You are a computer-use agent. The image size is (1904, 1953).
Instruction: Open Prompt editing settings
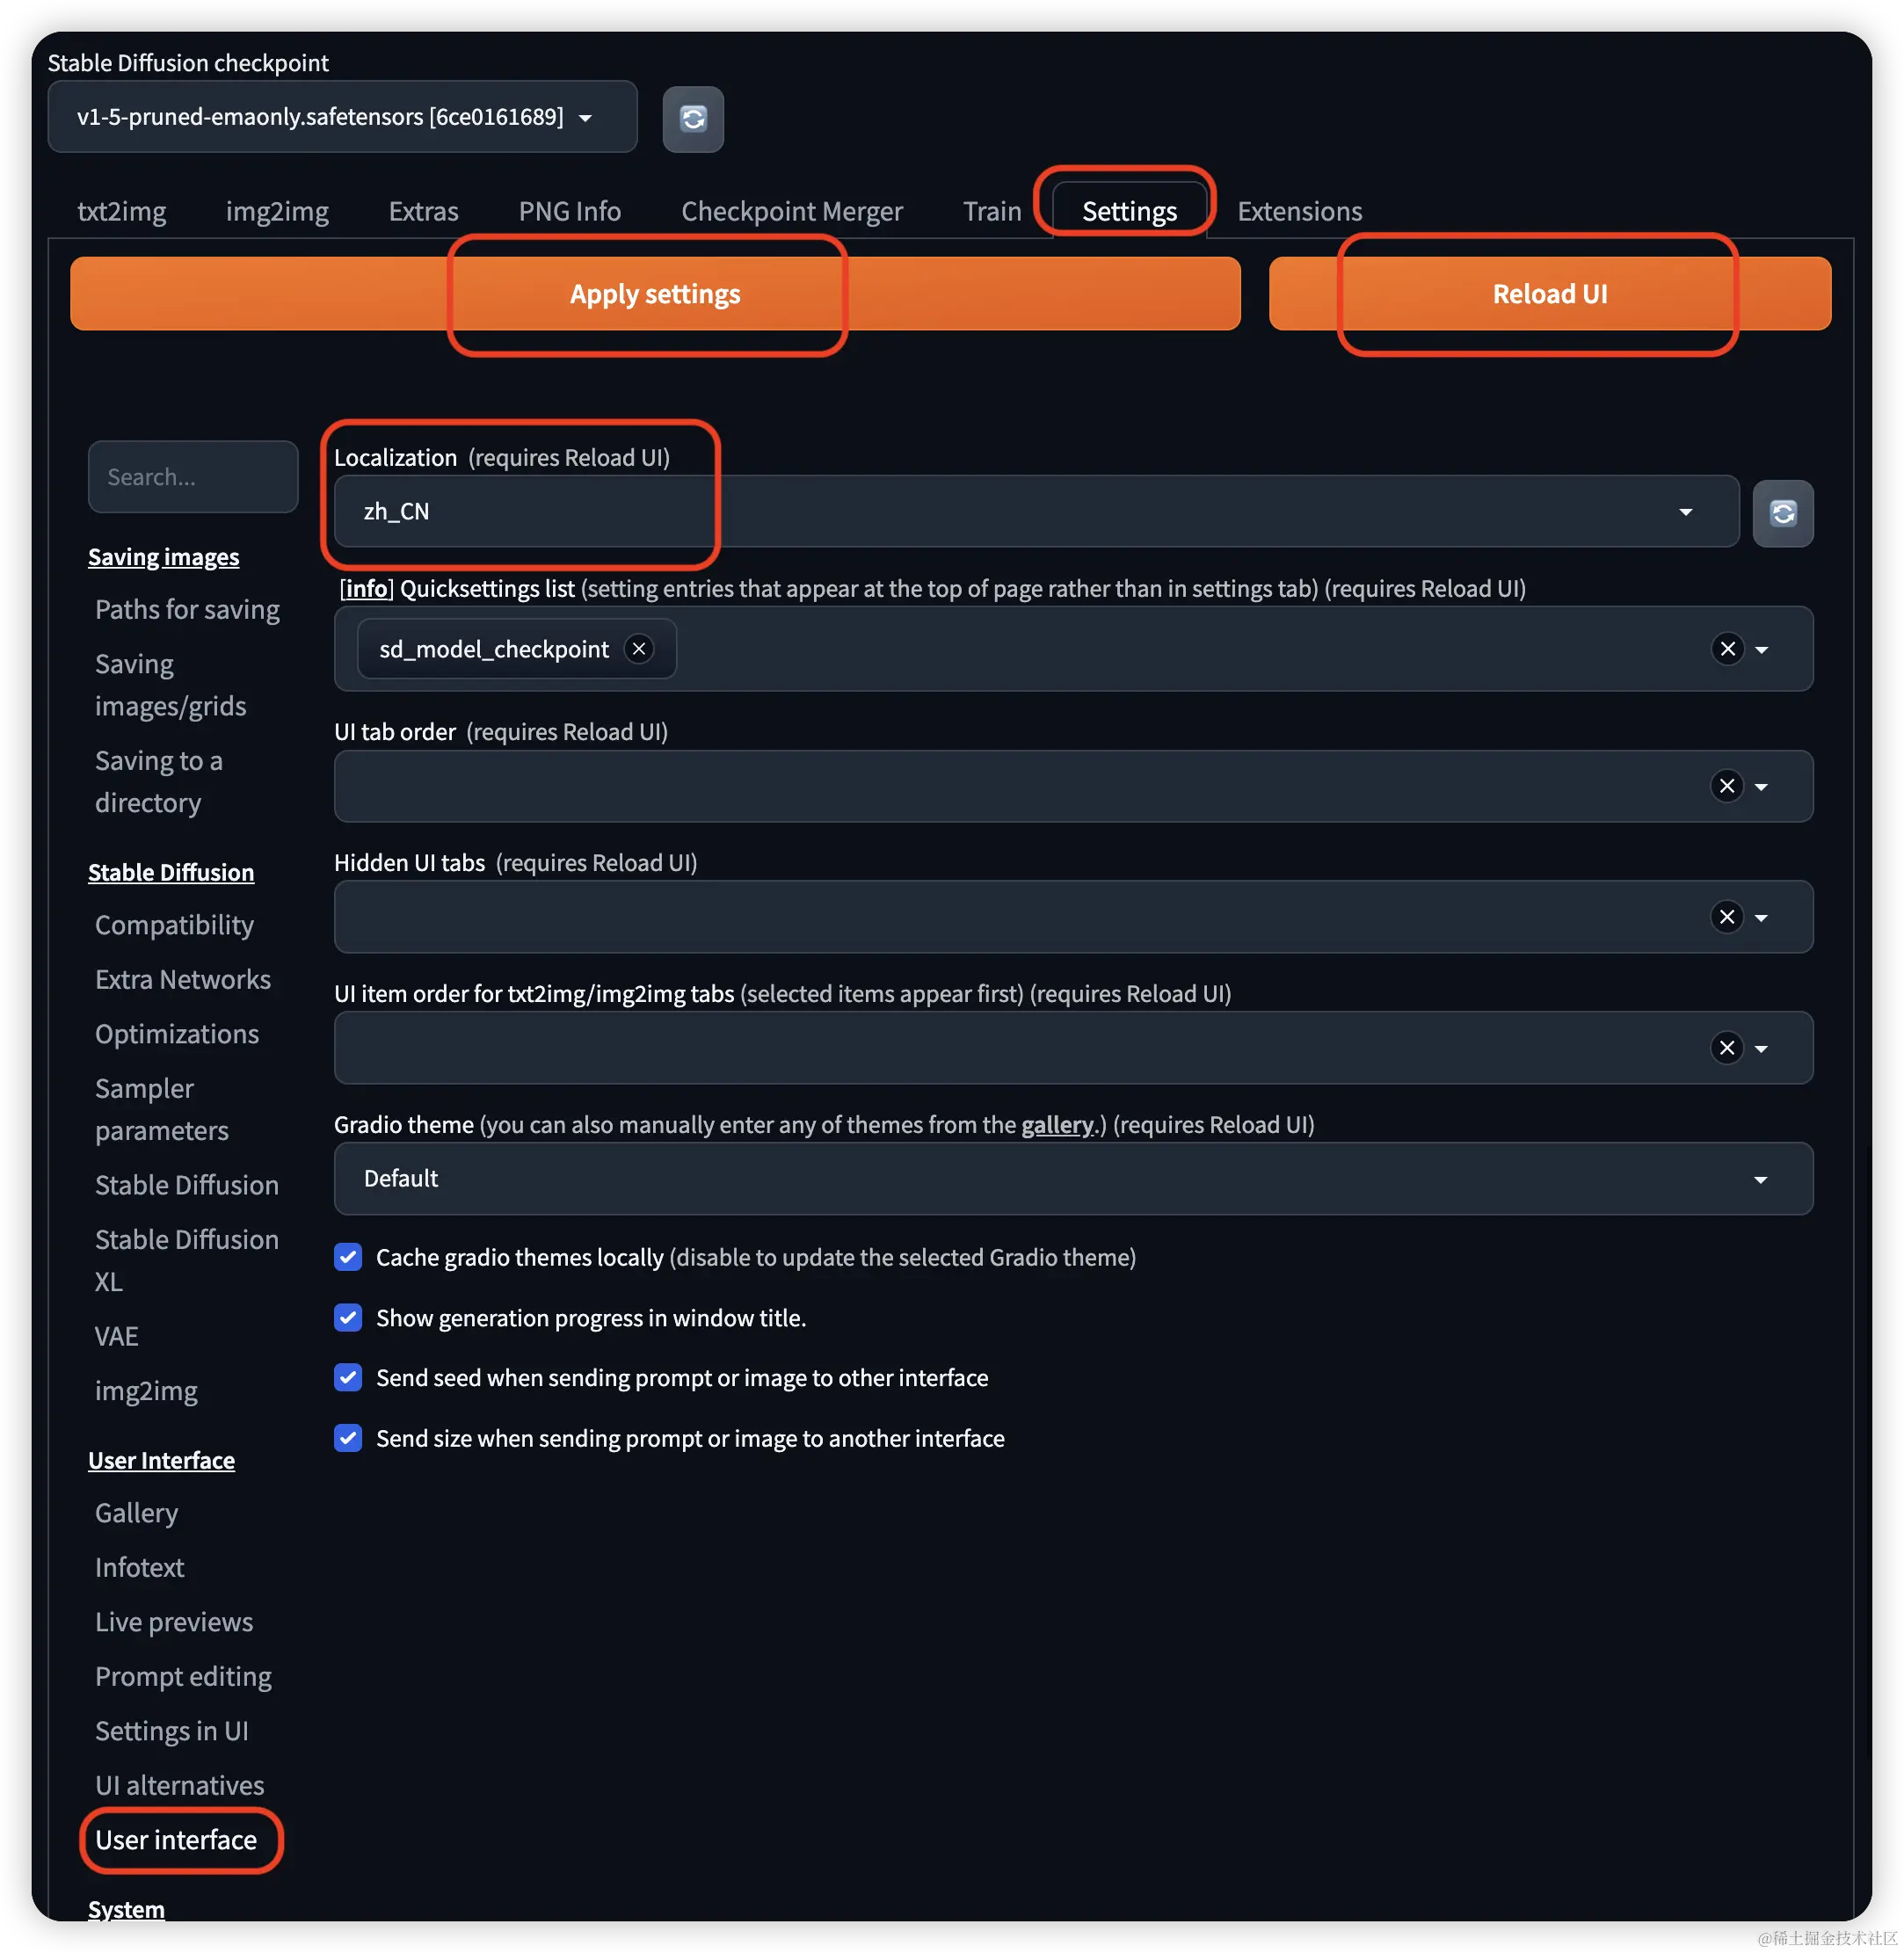click(183, 1676)
